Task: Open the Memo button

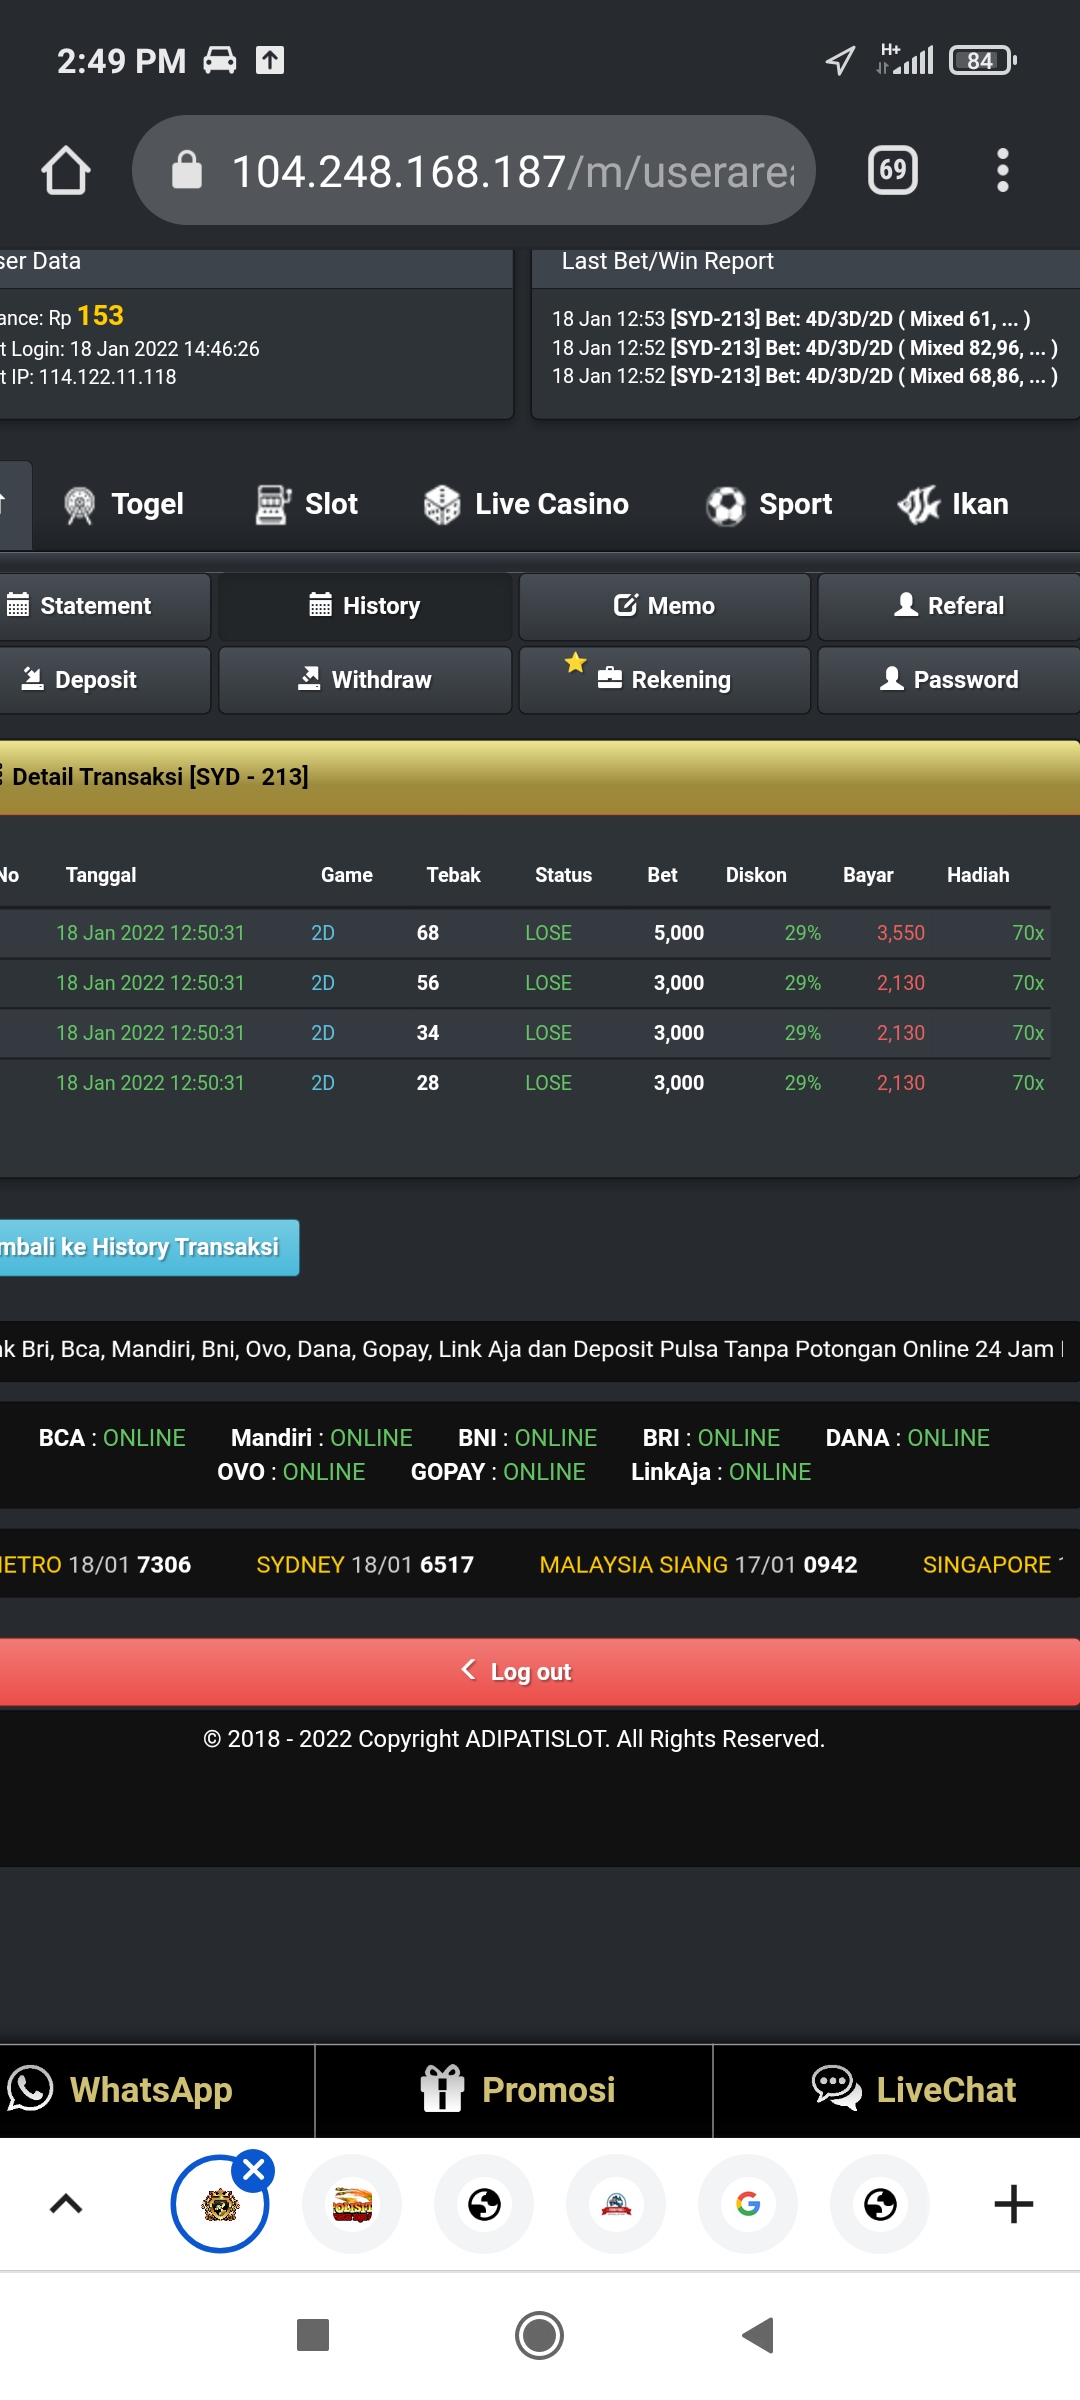Action: tap(664, 606)
